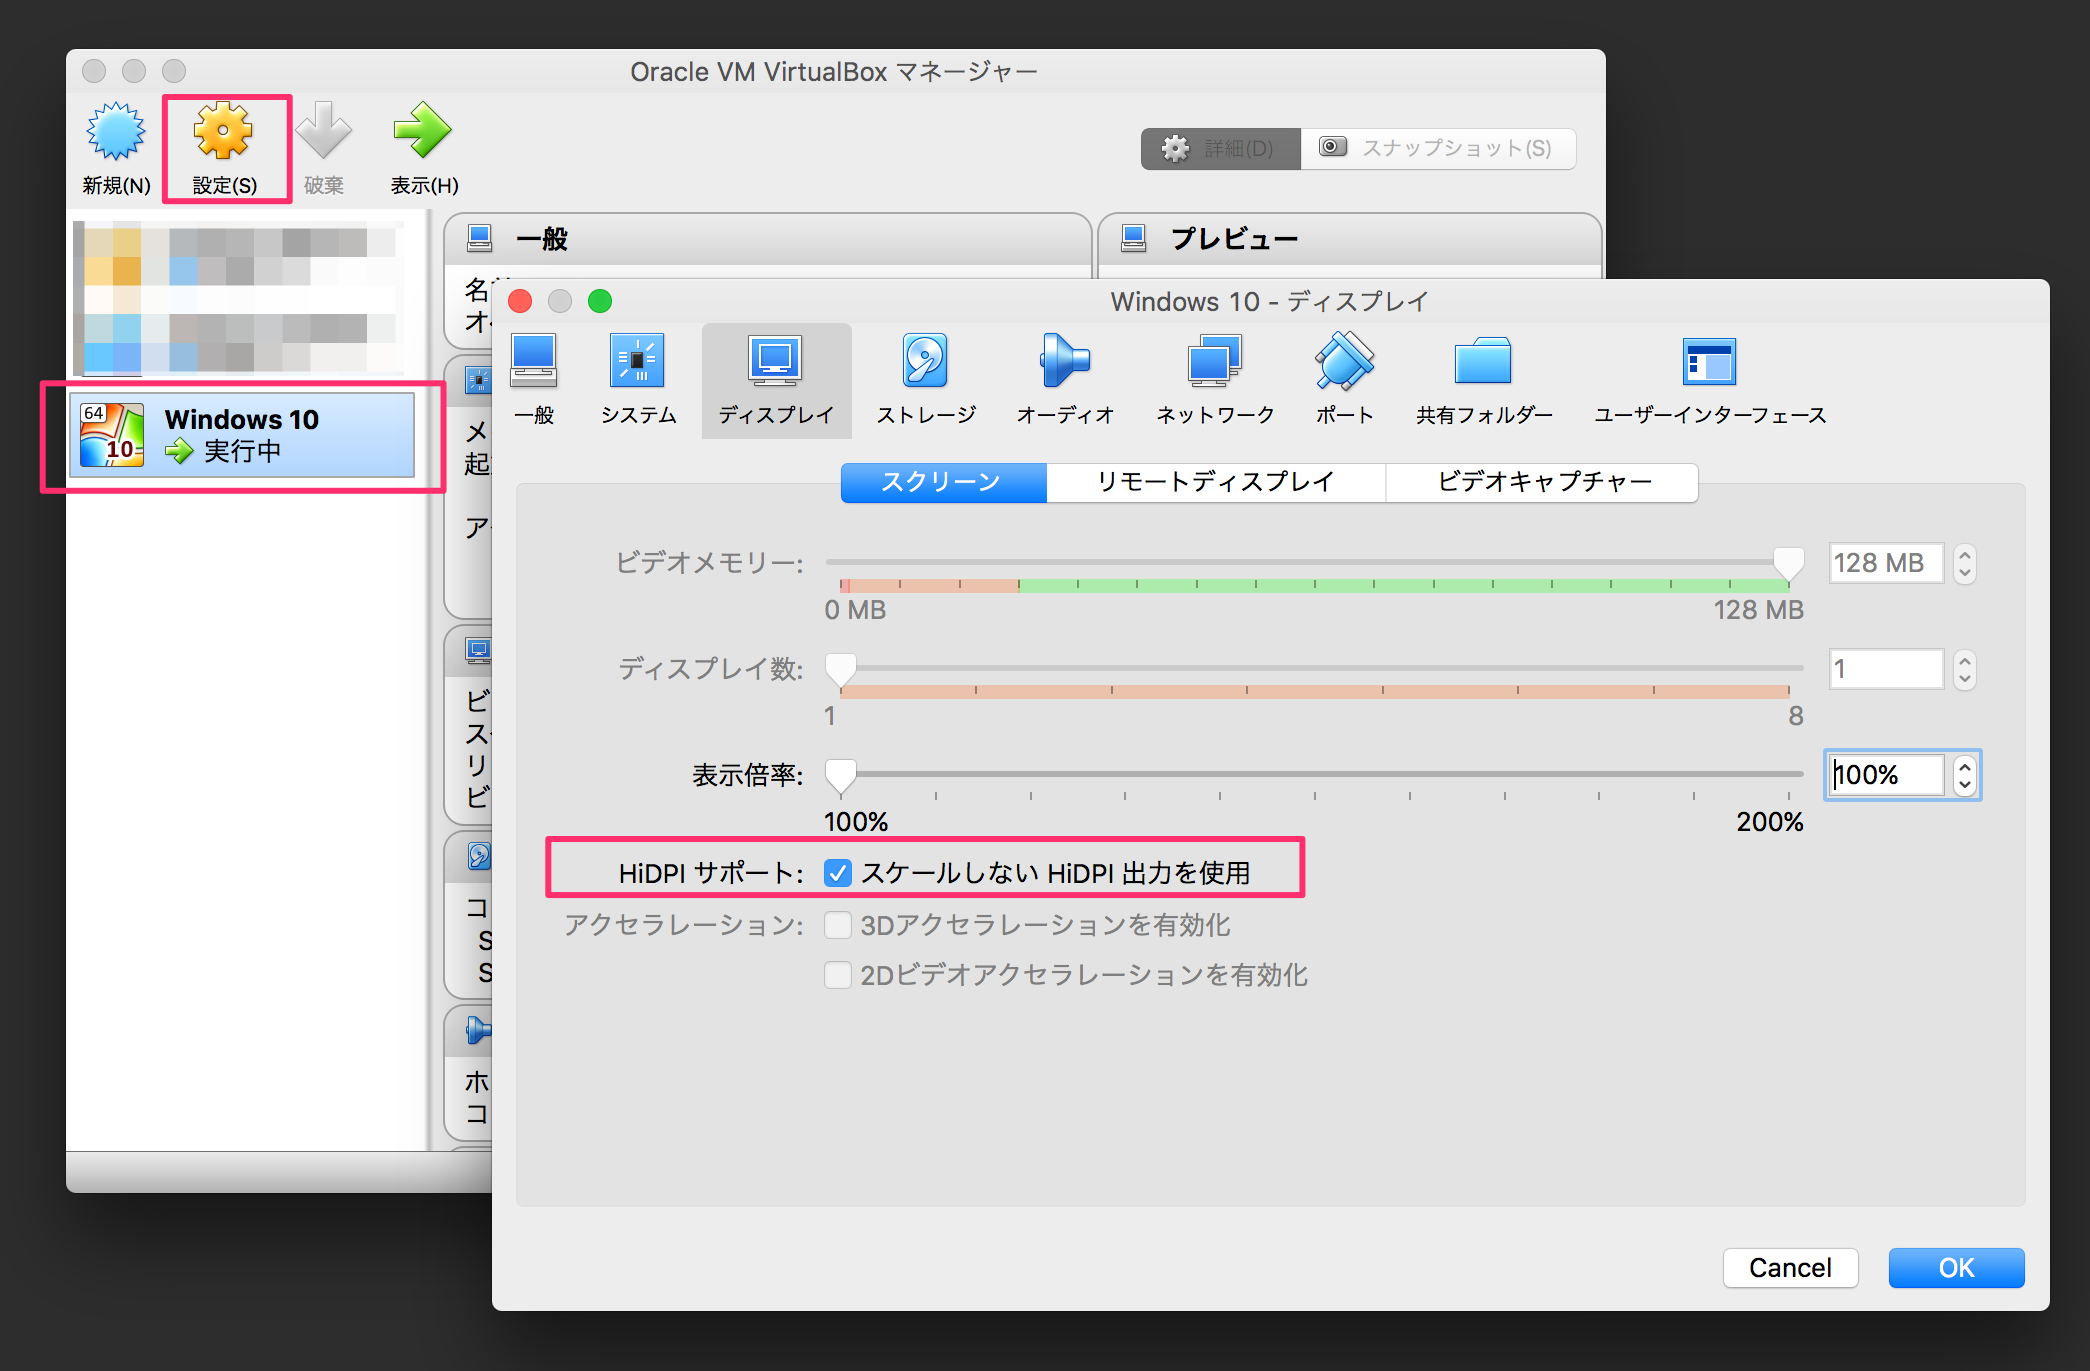Toggle スケールしない HiDPI 出力を使用 checkbox
Screen dimensions: 2090x1371
click(838, 872)
